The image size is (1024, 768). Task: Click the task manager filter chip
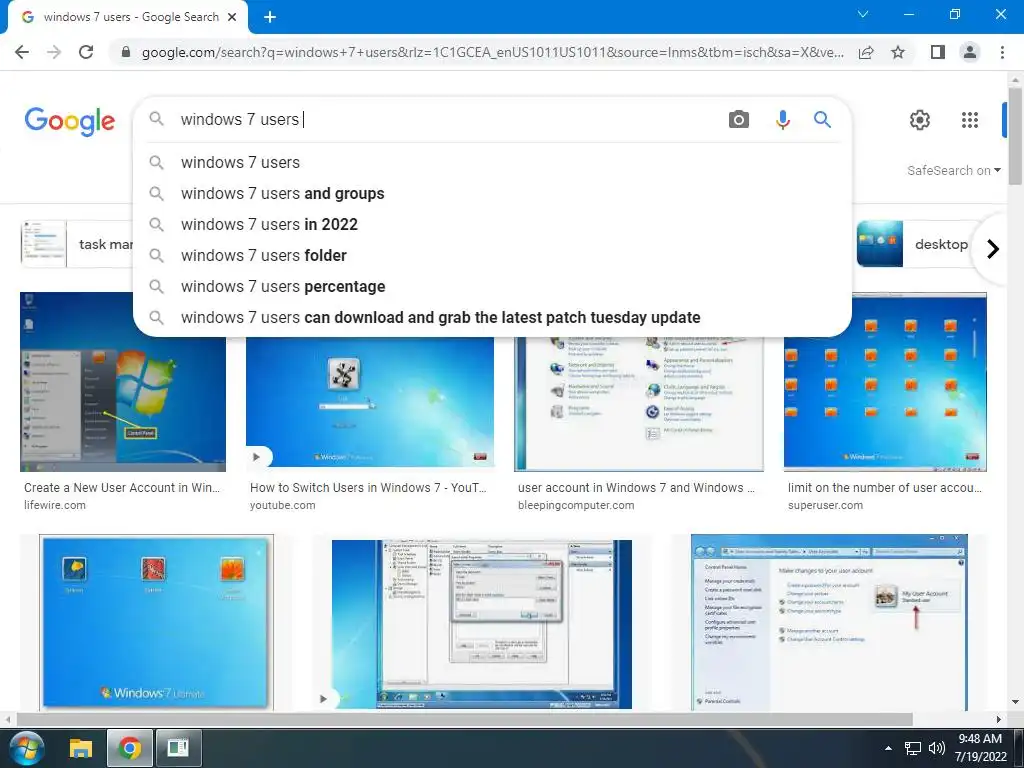(x=77, y=244)
